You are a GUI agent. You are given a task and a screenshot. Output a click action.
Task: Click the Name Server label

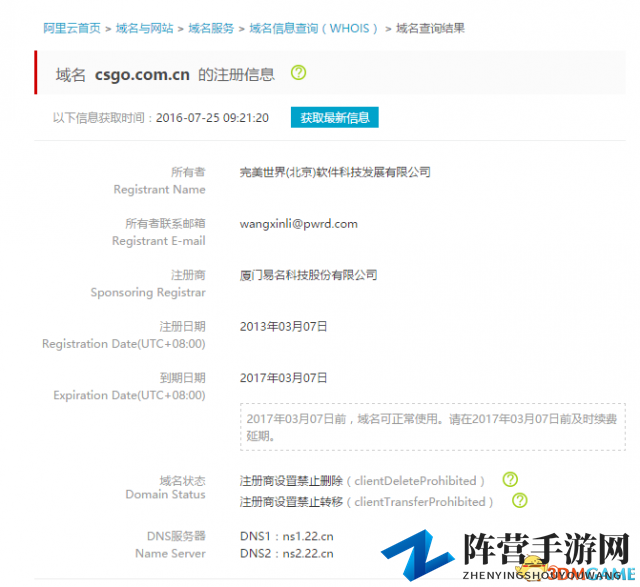click(x=171, y=554)
